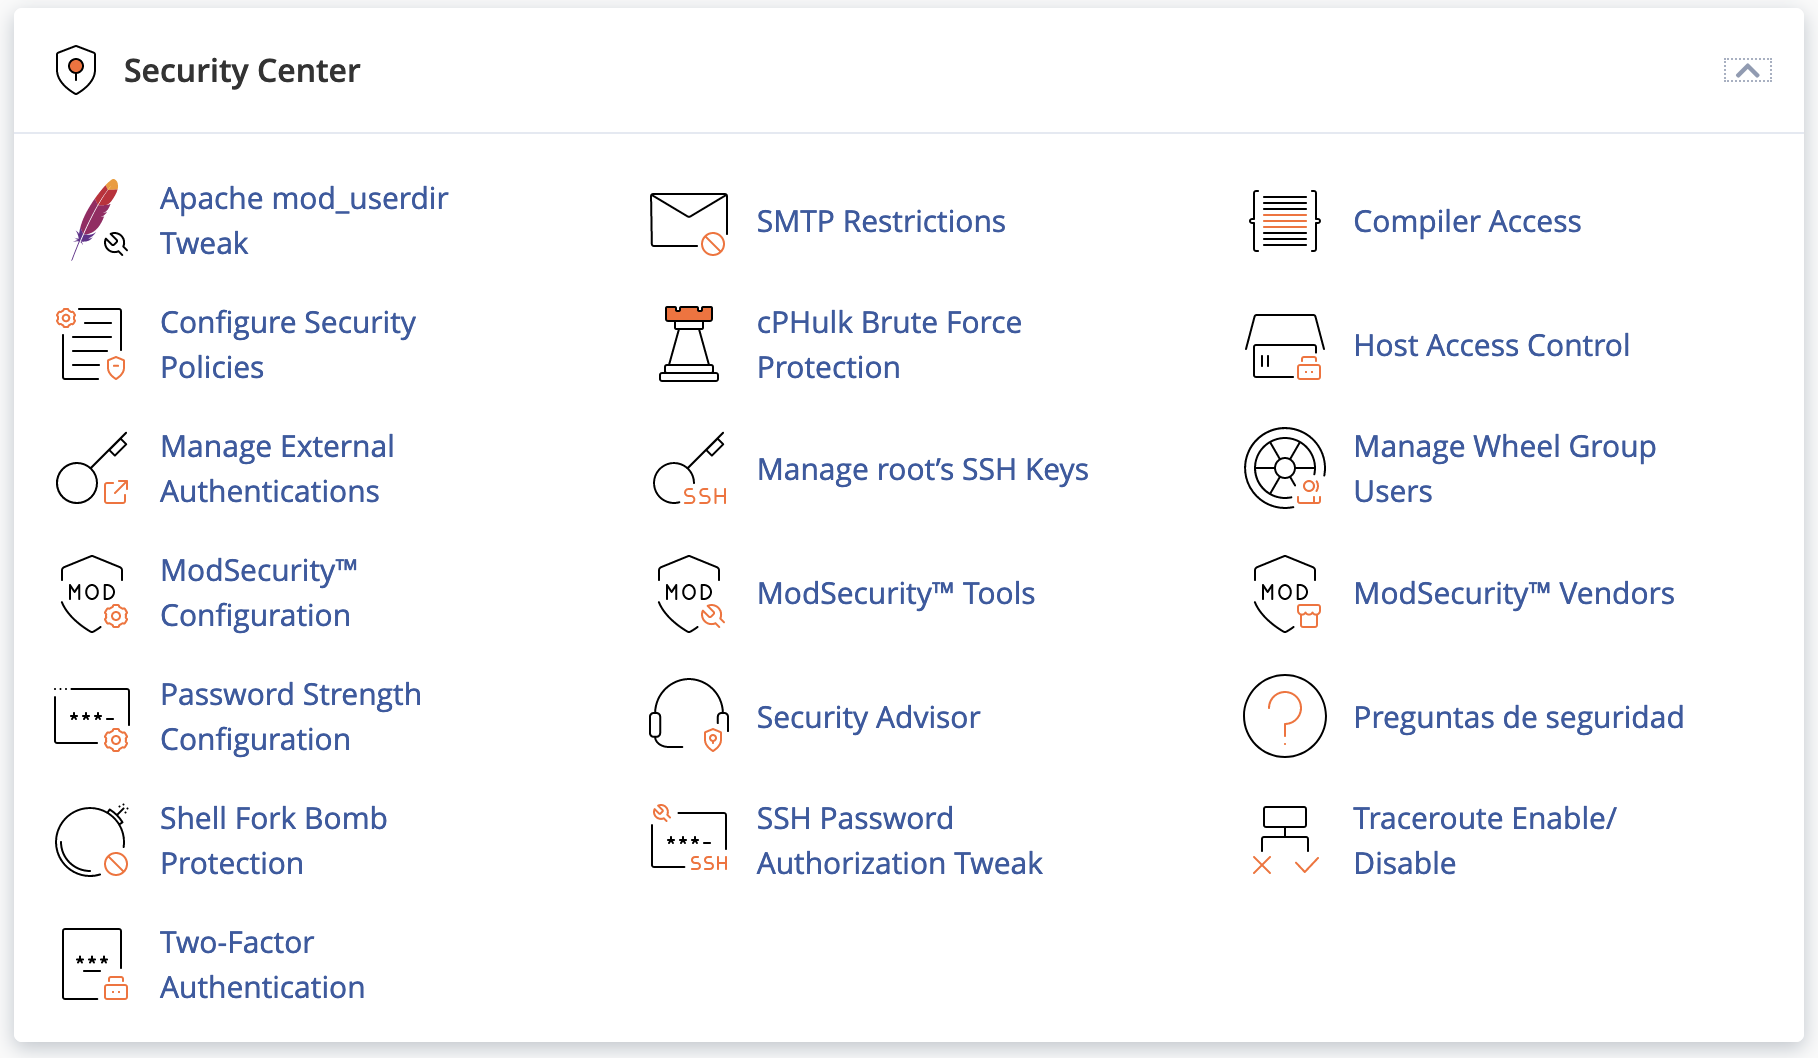1818x1058 pixels.
Task: Open Password Strength Configuration link
Action: pos(290,717)
